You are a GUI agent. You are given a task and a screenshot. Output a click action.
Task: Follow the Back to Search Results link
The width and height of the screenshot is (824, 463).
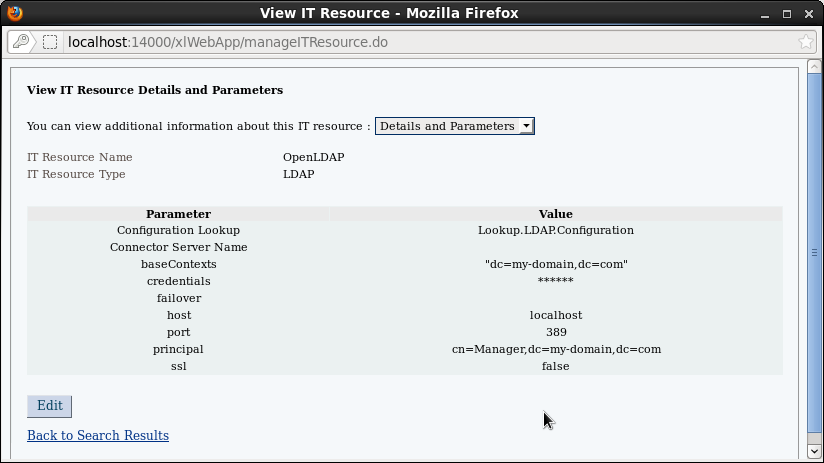tap(98, 435)
